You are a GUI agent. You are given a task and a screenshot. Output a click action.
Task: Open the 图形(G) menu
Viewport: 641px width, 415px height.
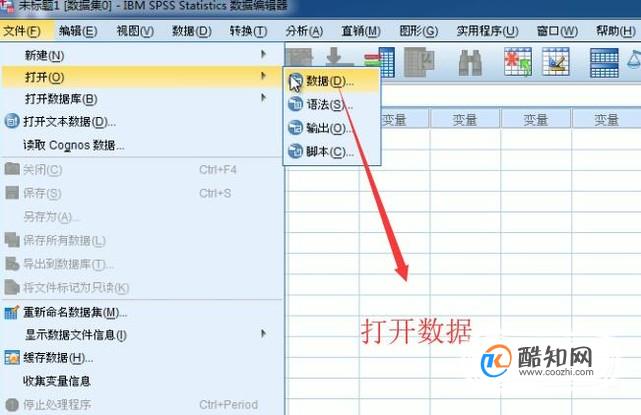[x=419, y=31]
